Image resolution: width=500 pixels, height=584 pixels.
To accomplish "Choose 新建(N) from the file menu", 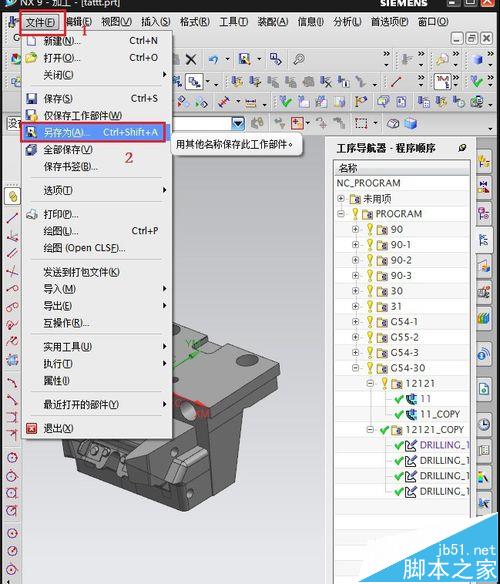I will [97, 41].
